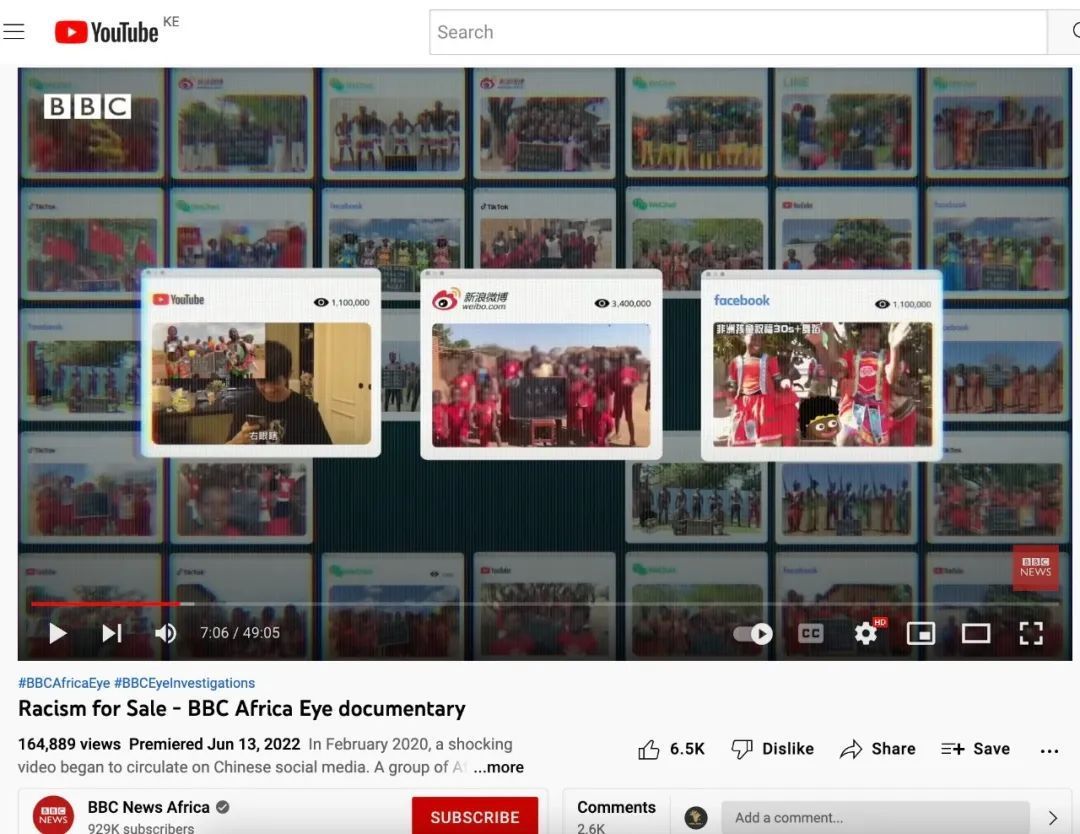
Task: Like the video with thumbs up
Action: 671,749
